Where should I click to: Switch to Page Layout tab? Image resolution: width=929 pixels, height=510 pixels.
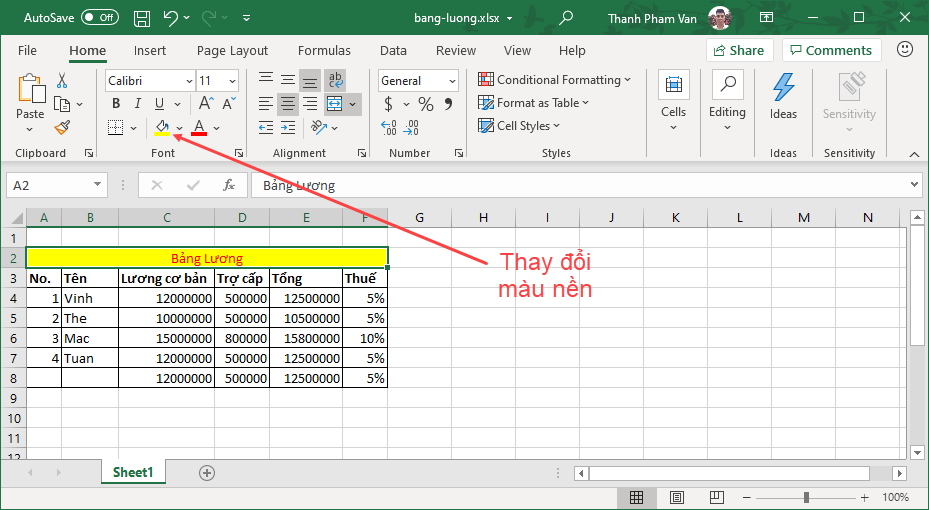point(232,50)
